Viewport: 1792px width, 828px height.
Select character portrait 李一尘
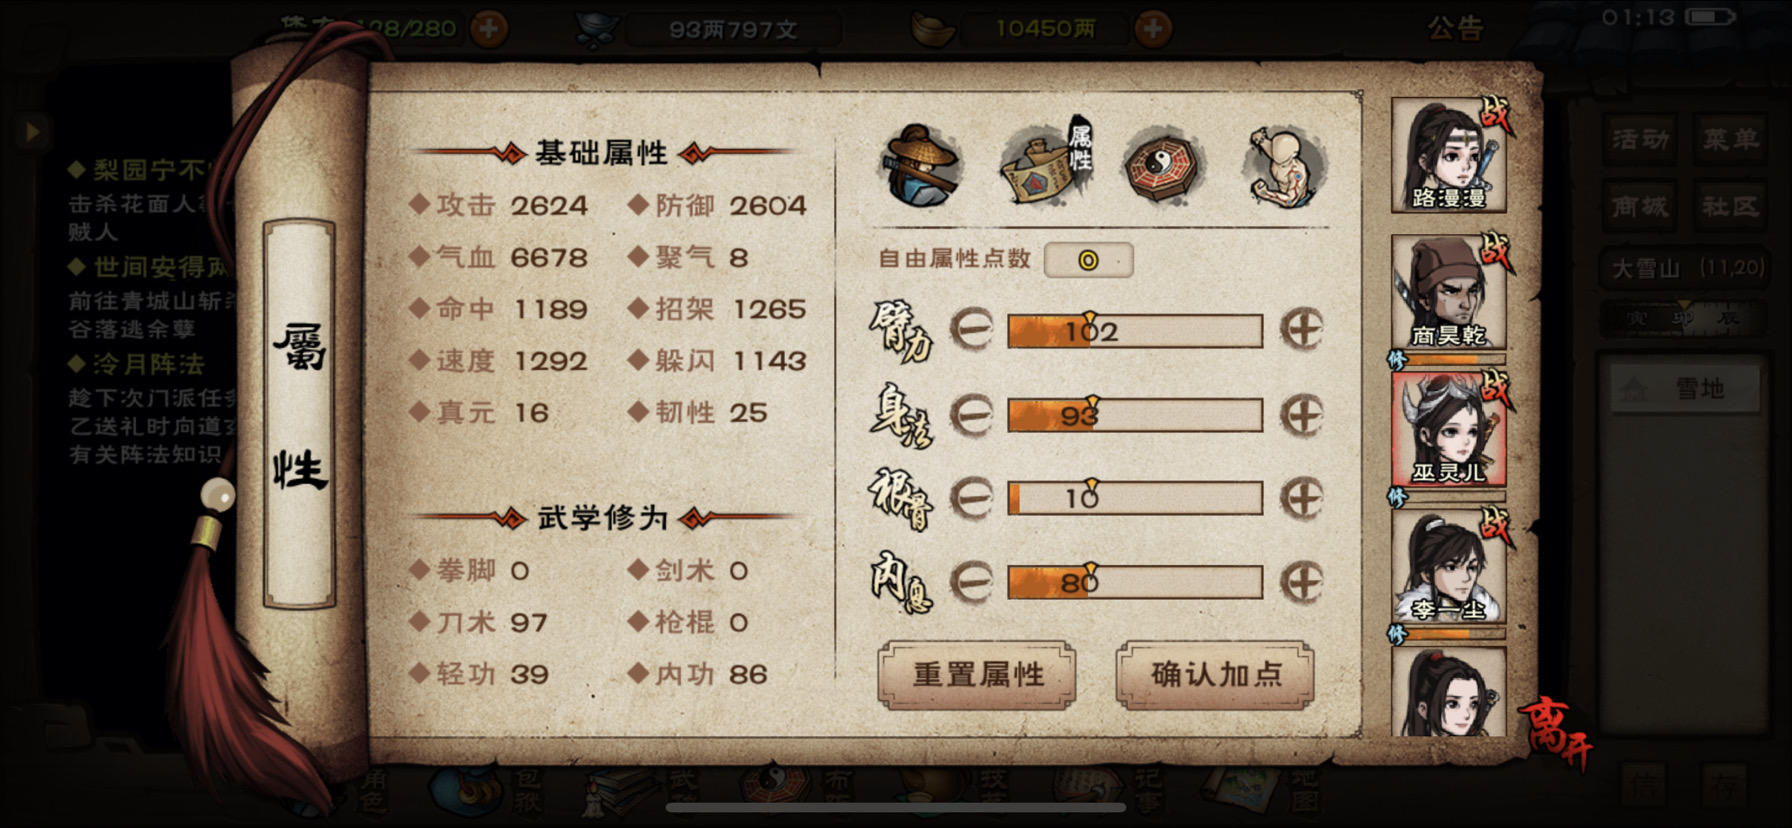pos(1449,567)
